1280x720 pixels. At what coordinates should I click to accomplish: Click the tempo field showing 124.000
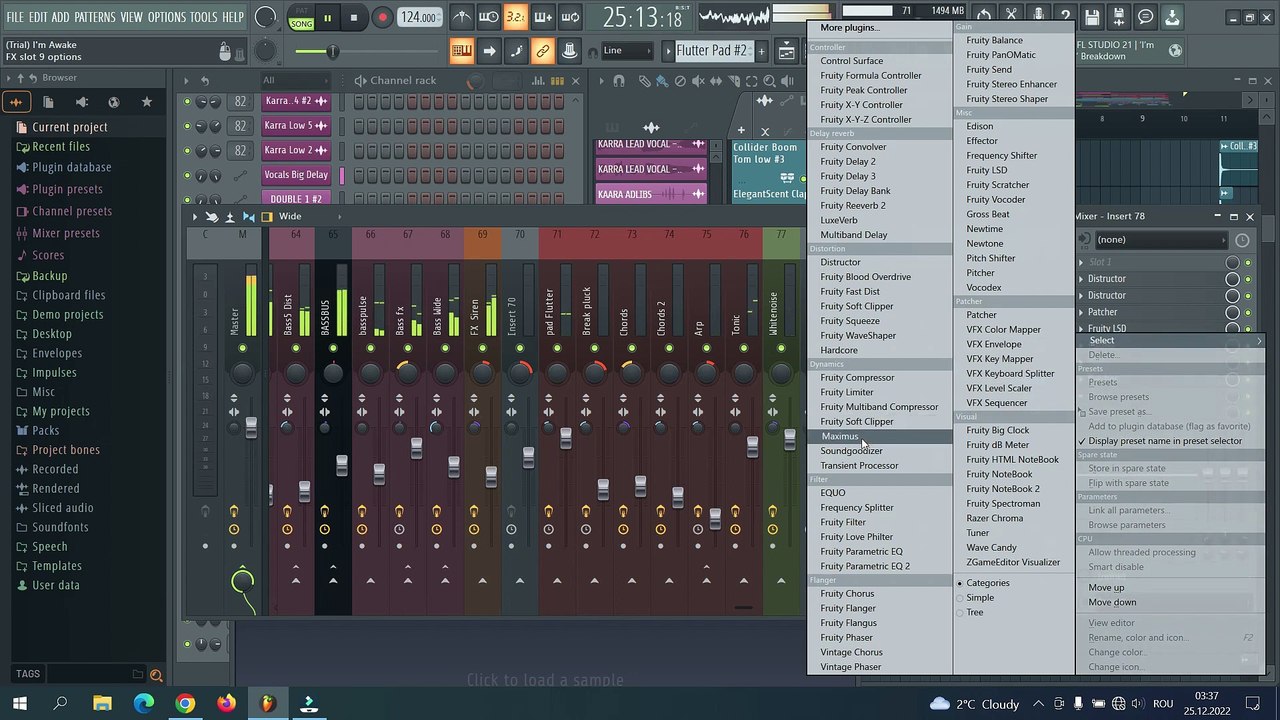(419, 18)
